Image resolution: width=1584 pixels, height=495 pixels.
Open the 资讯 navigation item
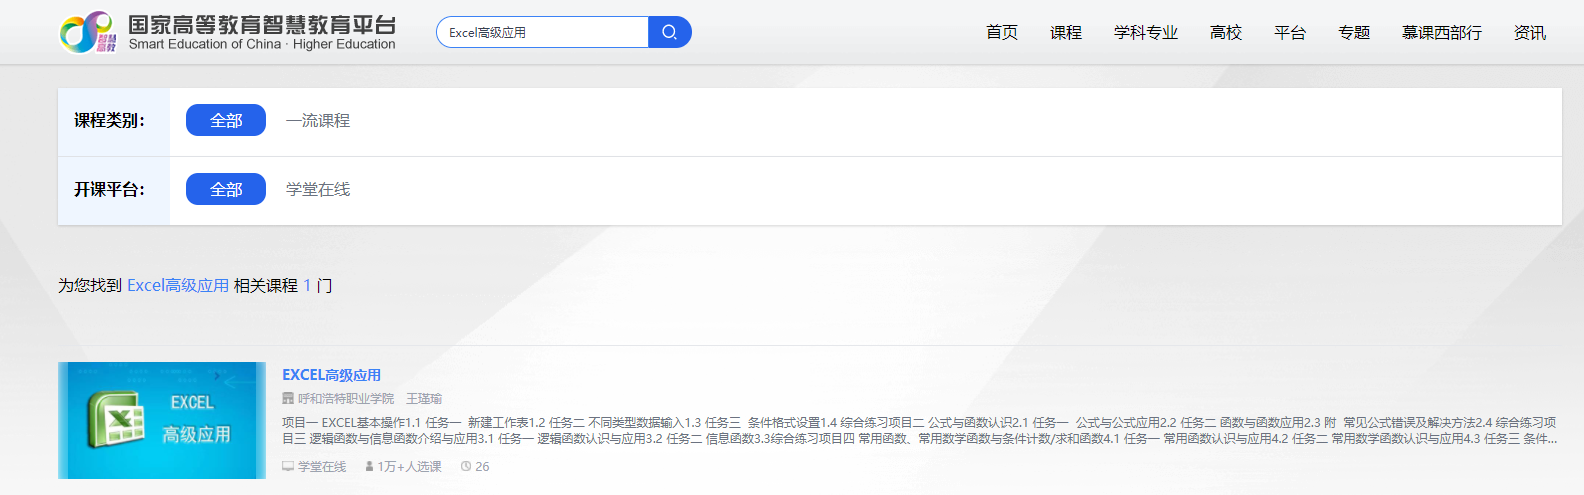(x=1529, y=32)
